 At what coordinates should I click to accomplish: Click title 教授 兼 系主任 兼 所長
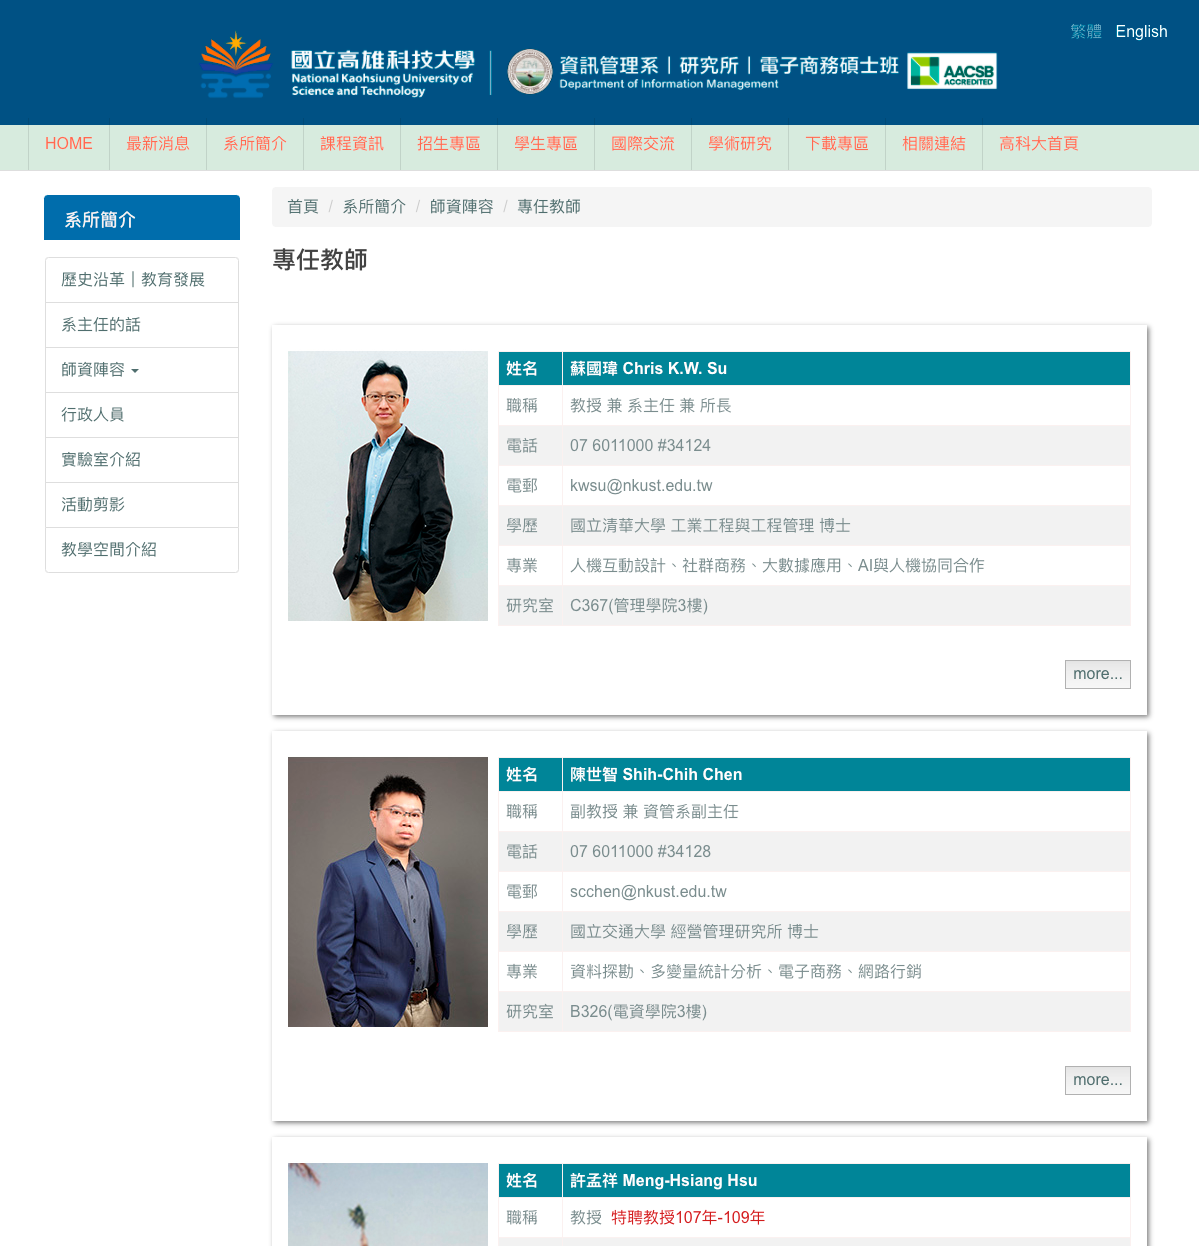pyautogui.click(x=650, y=406)
